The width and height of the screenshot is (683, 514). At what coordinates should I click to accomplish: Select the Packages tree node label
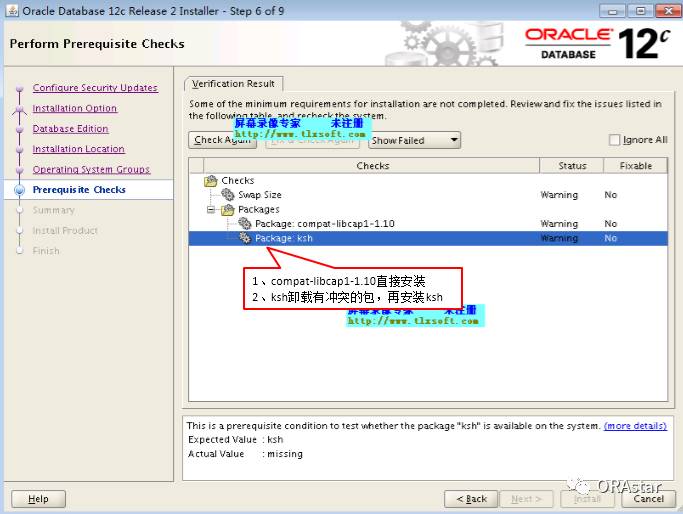(259, 210)
